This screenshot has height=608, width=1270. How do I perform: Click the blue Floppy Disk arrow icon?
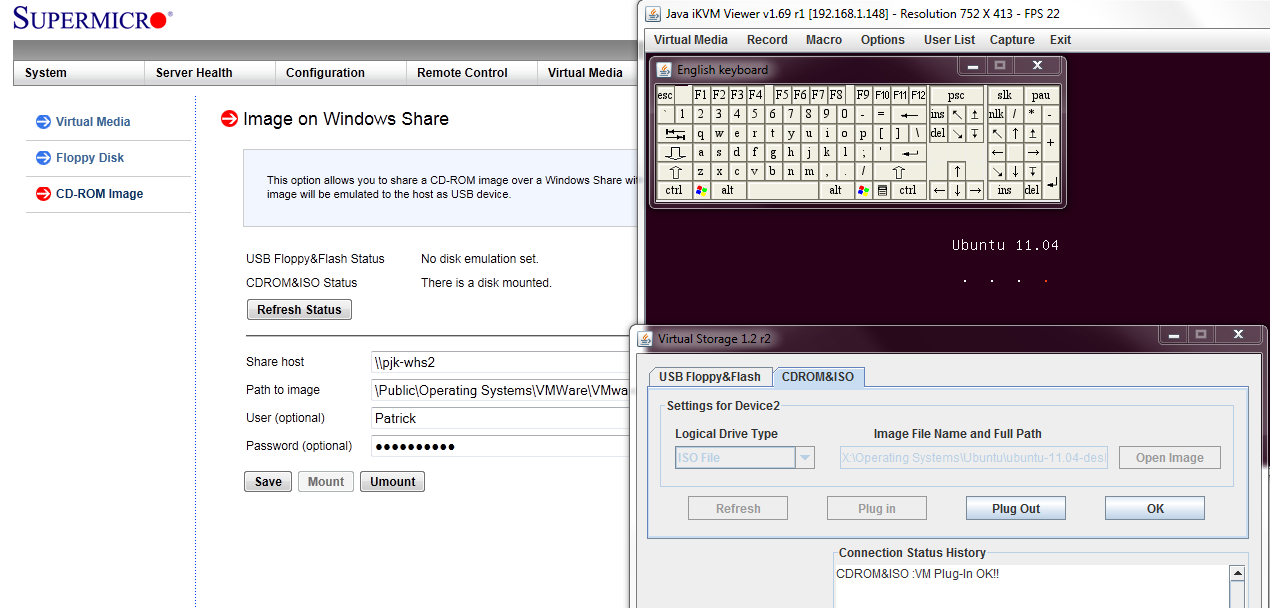(43, 158)
